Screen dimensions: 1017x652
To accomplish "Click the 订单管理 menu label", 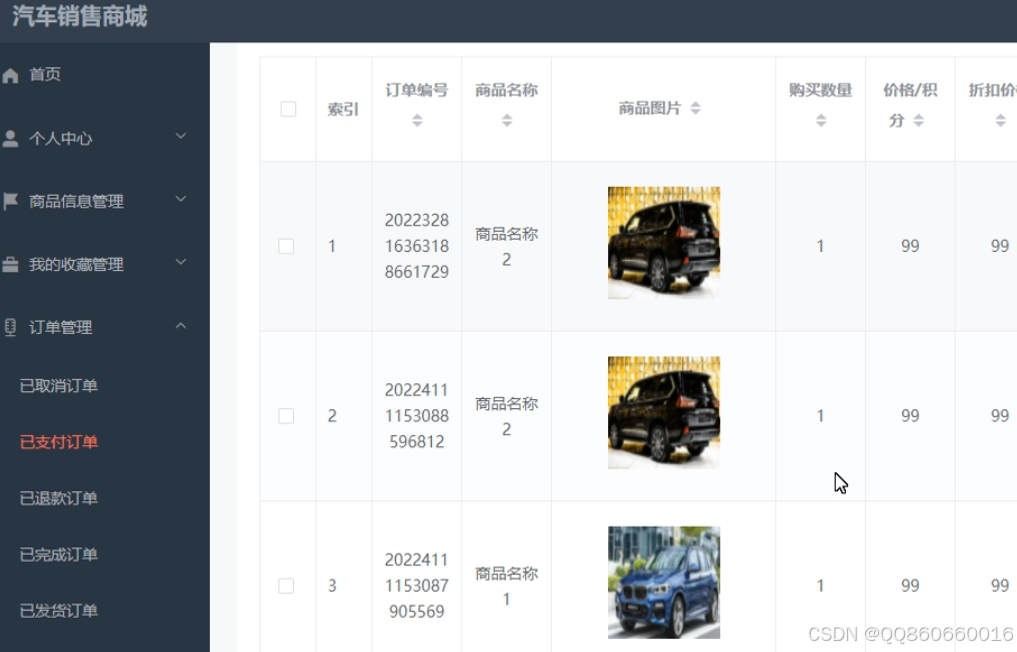I will [60, 327].
